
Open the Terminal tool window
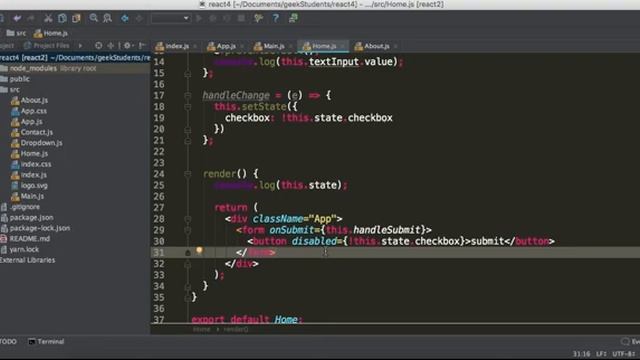(46, 342)
